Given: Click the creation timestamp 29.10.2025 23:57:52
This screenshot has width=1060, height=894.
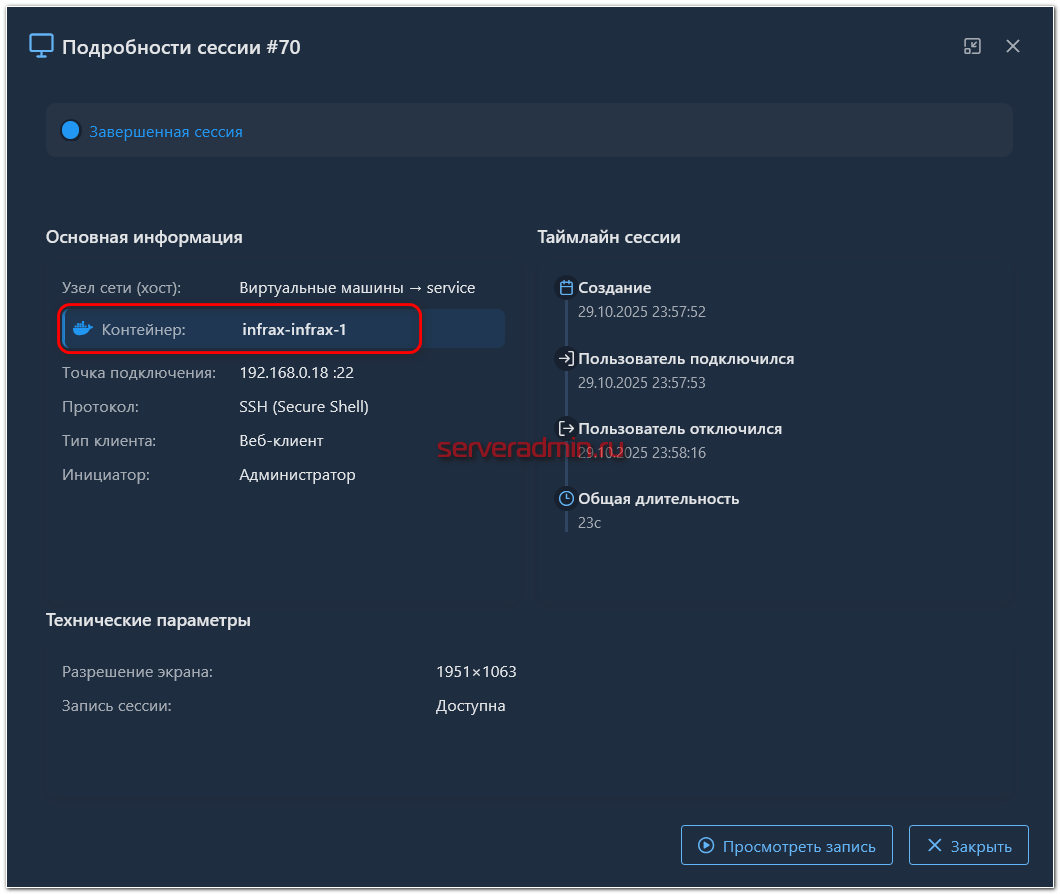Looking at the screenshot, I should click(x=642, y=312).
